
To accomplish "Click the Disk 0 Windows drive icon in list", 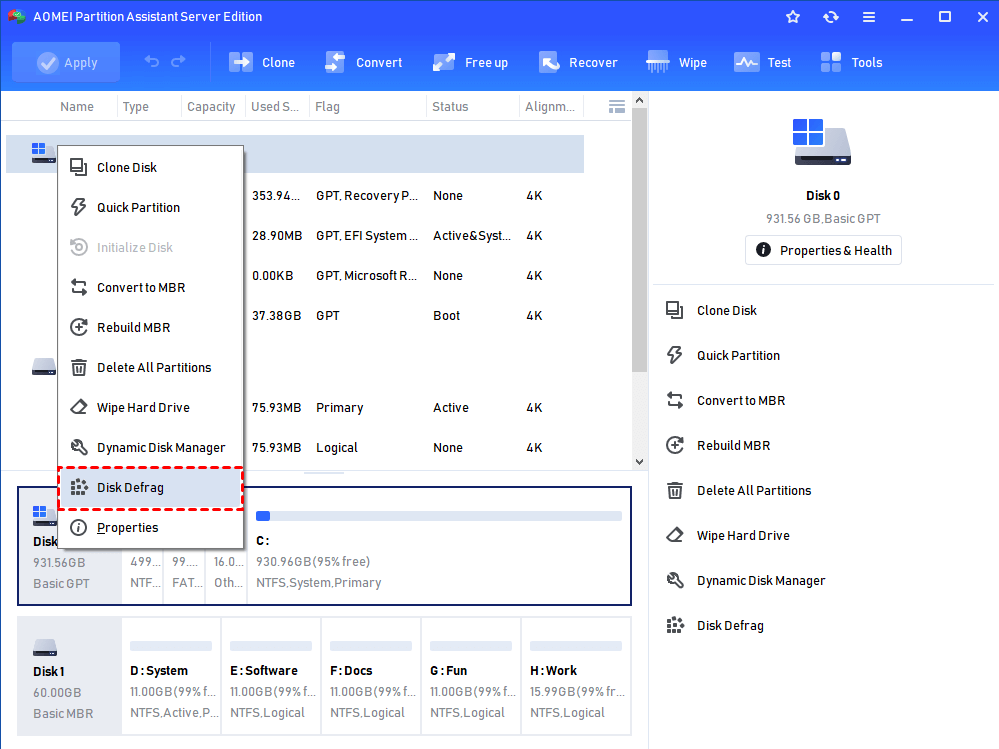I will (x=43, y=153).
